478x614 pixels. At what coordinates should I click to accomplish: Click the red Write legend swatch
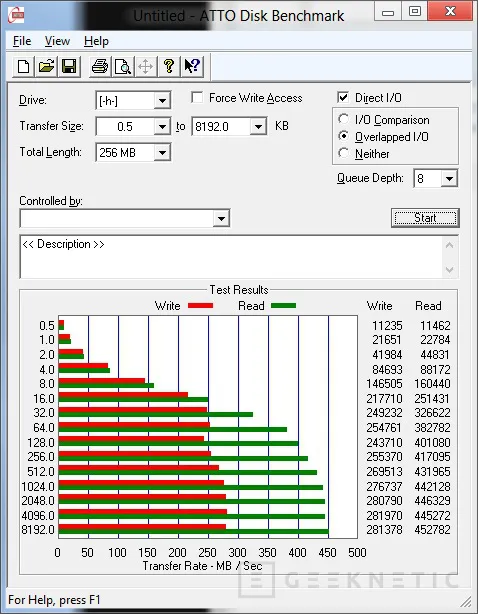pos(200,305)
